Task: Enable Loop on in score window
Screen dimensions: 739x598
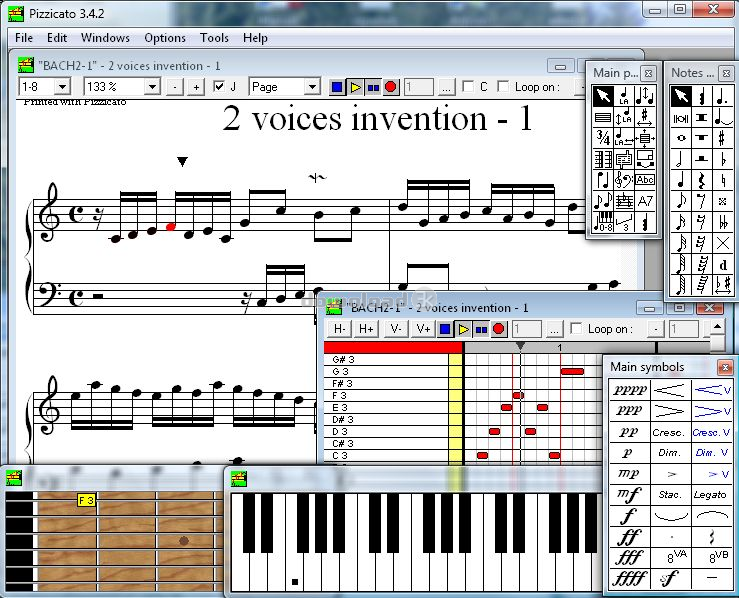Action: 503,86
